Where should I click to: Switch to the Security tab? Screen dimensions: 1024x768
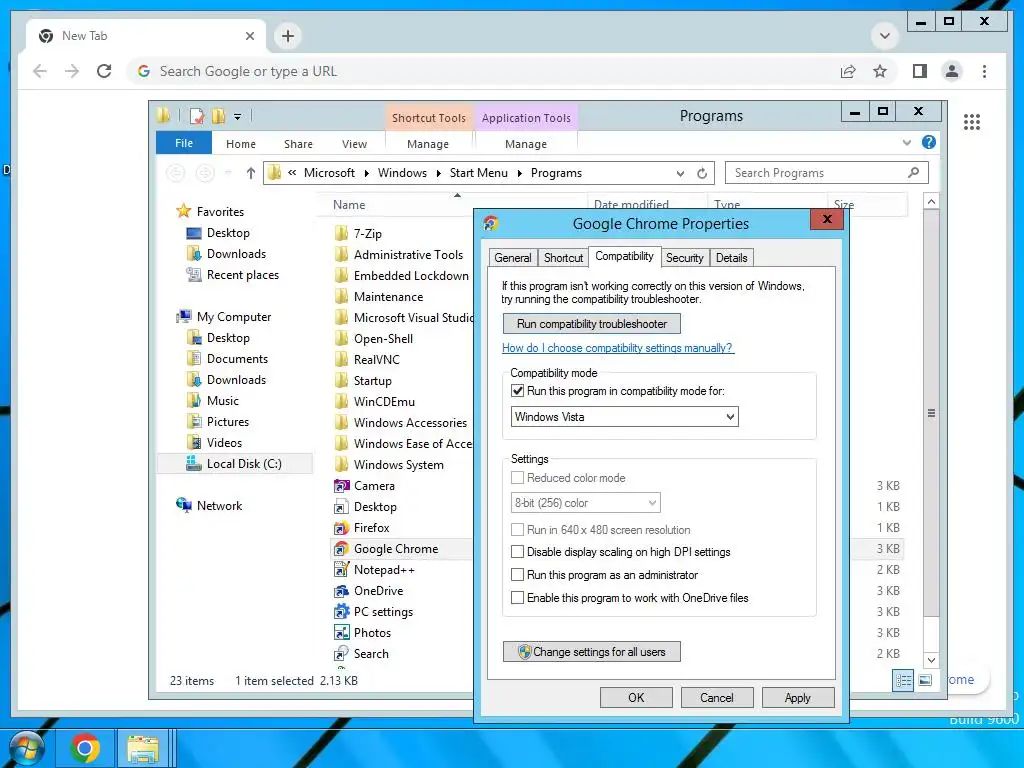point(684,258)
